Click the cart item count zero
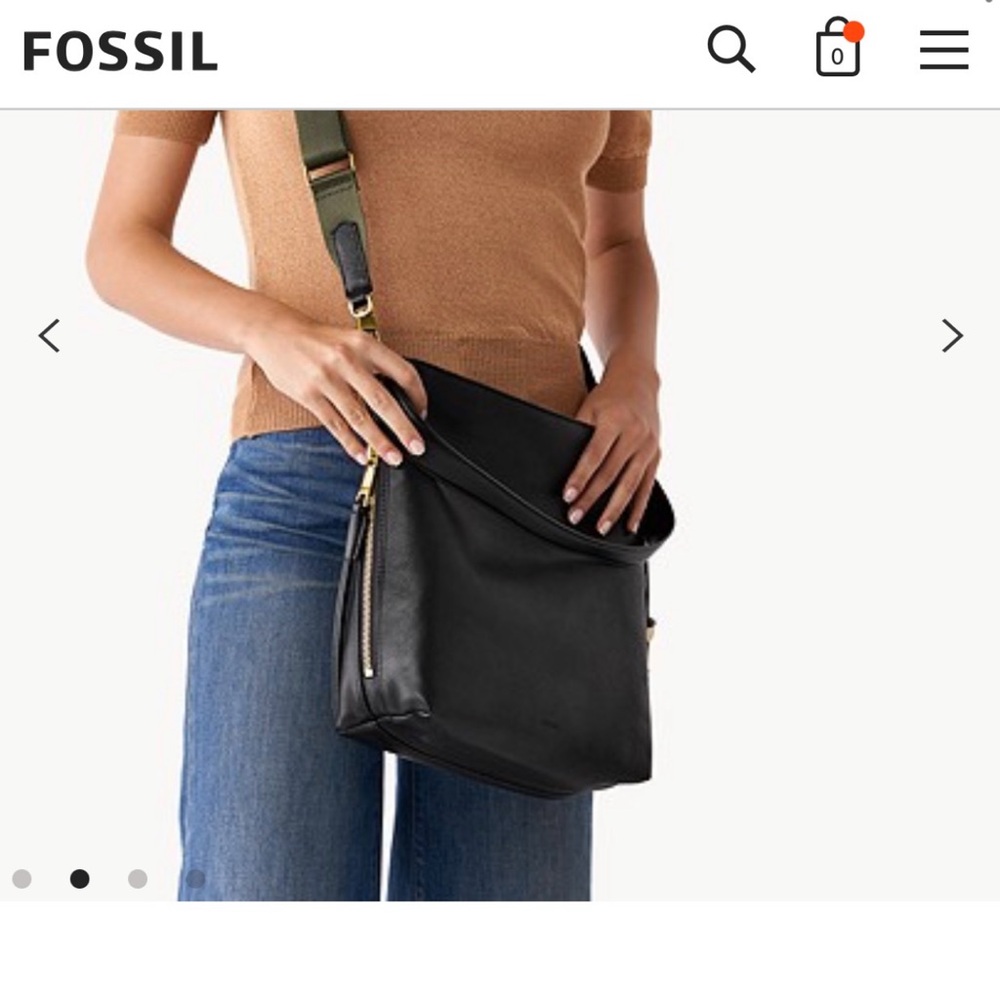1000x1000 pixels. pyautogui.click(x=837, y=57)
